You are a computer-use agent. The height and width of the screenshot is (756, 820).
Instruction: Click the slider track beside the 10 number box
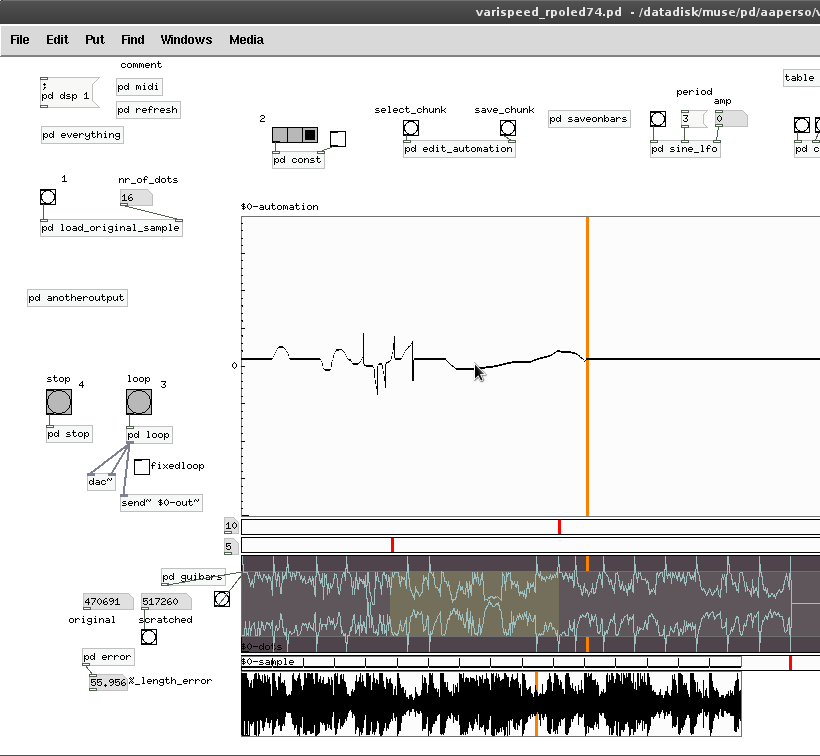[530, 526]
